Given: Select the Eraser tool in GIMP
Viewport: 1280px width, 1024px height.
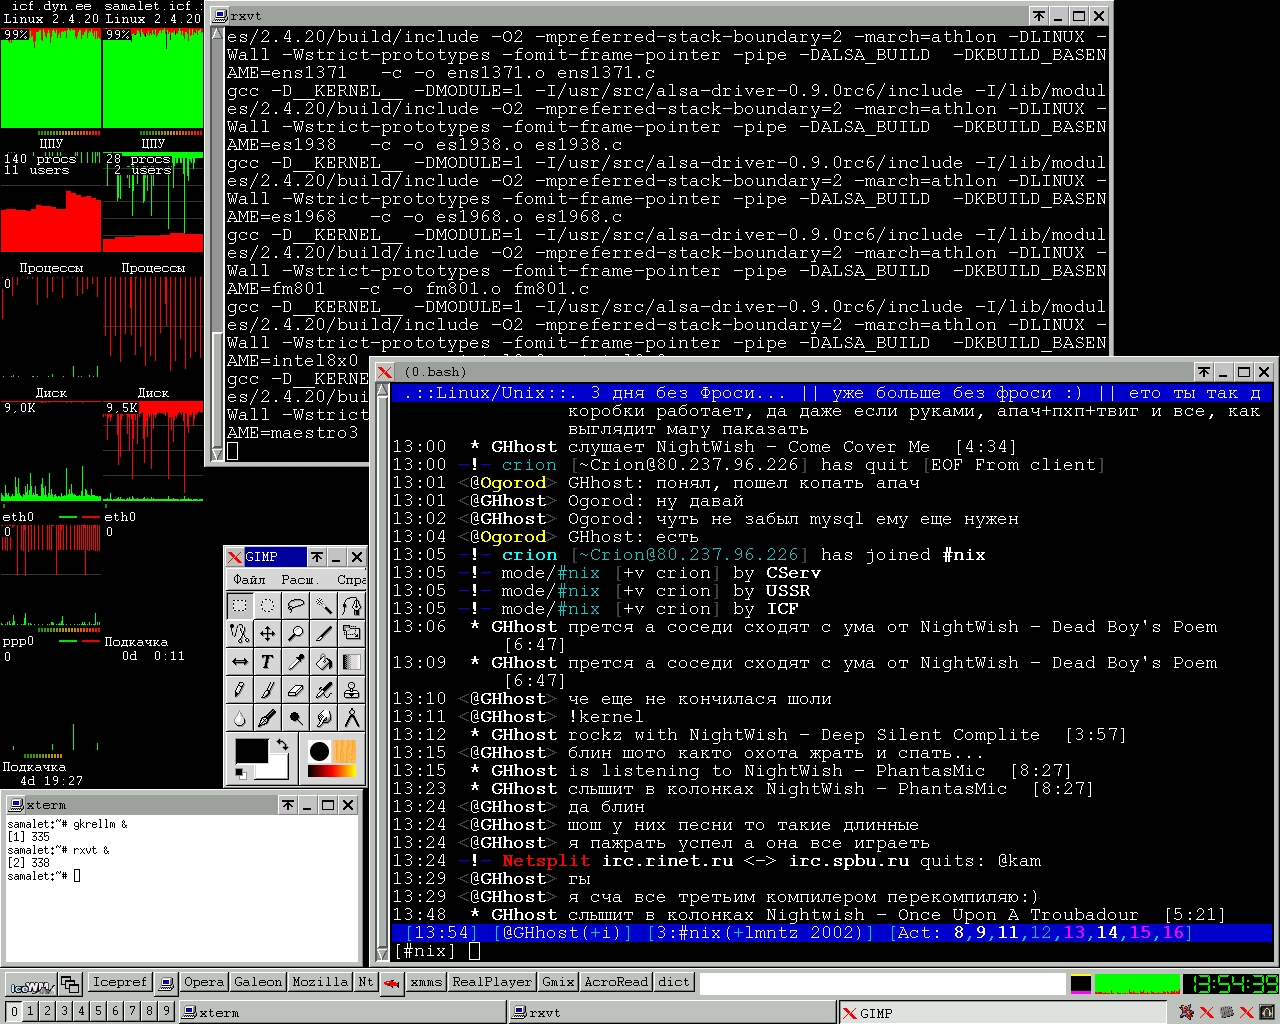Looking at the screenshot, I should 296,689.
